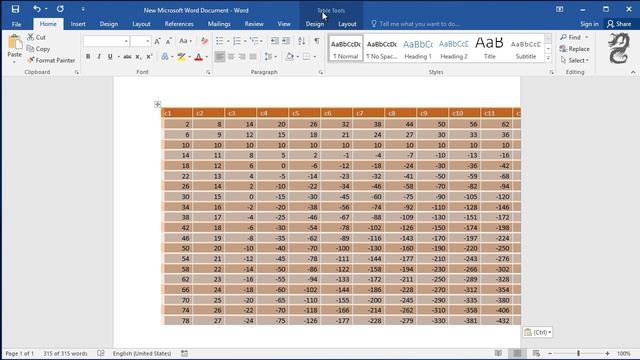Collapse the ribbon with the caret arrow
Screen dimensions: 640x360
(x=633, y=72)
